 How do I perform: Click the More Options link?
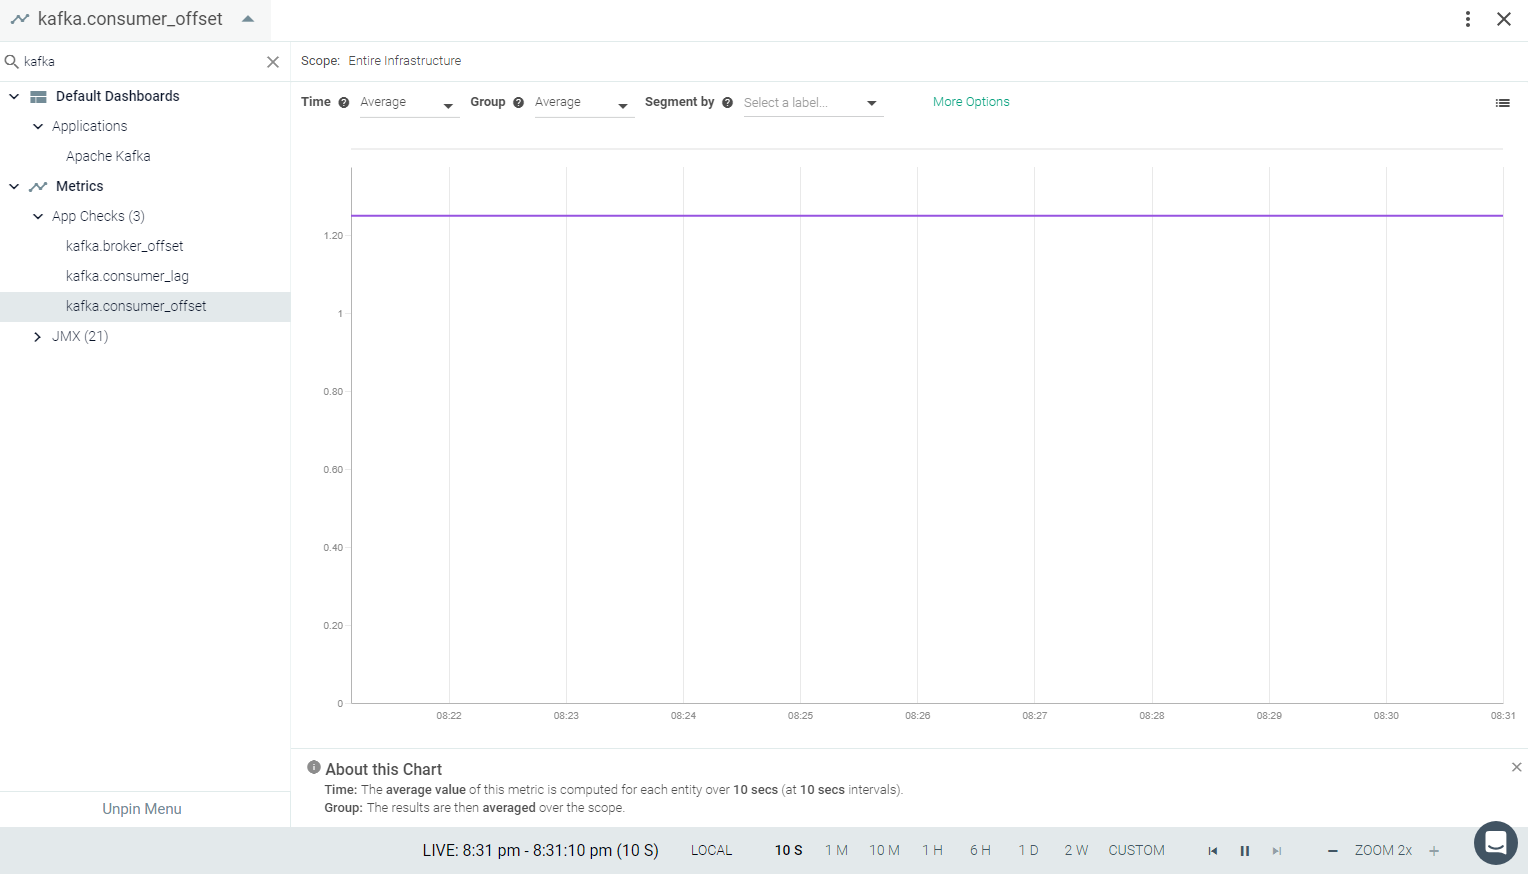click(971, 102)
